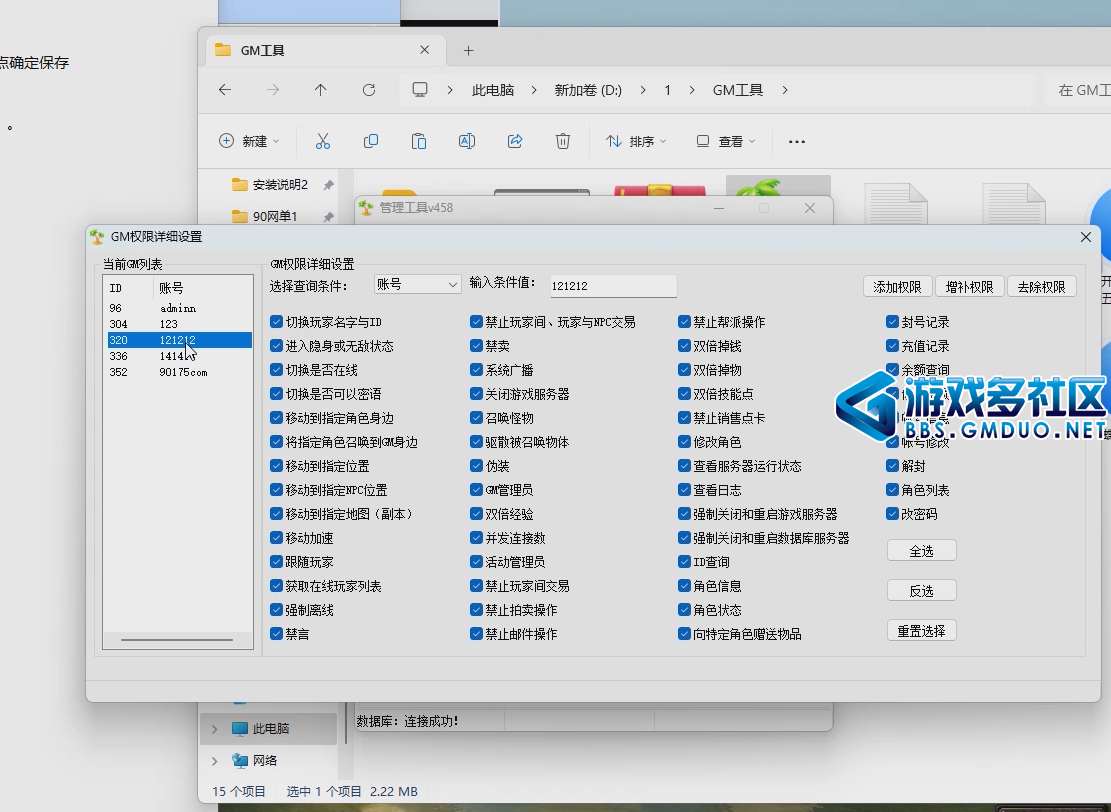Click 新加卷 (D:) in the breadcrumb
1111x812 pixels.
coord(588,90)
